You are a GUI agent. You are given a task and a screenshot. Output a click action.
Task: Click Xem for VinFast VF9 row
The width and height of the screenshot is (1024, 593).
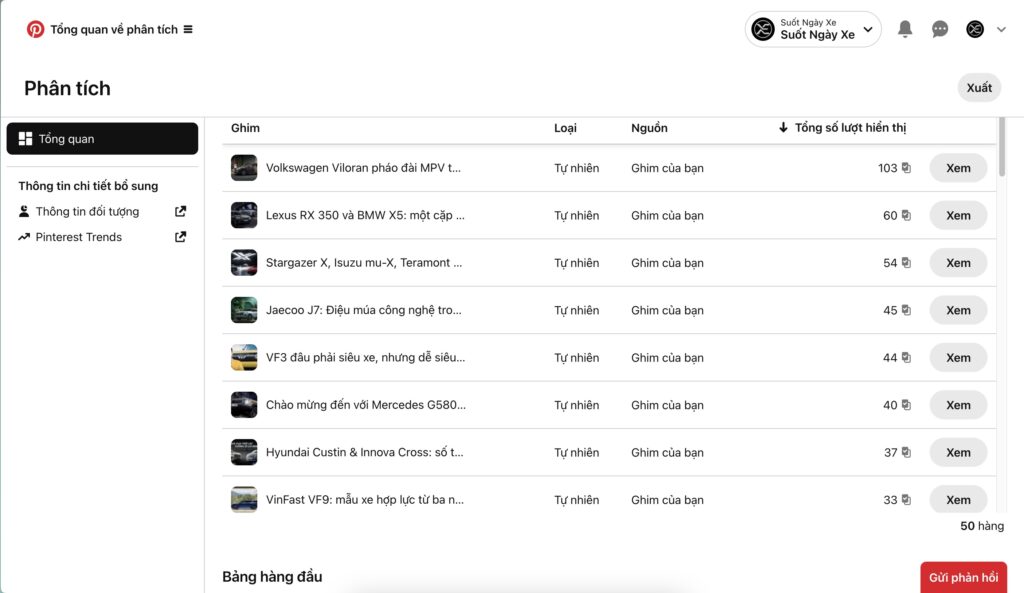[x=958, y=500]
